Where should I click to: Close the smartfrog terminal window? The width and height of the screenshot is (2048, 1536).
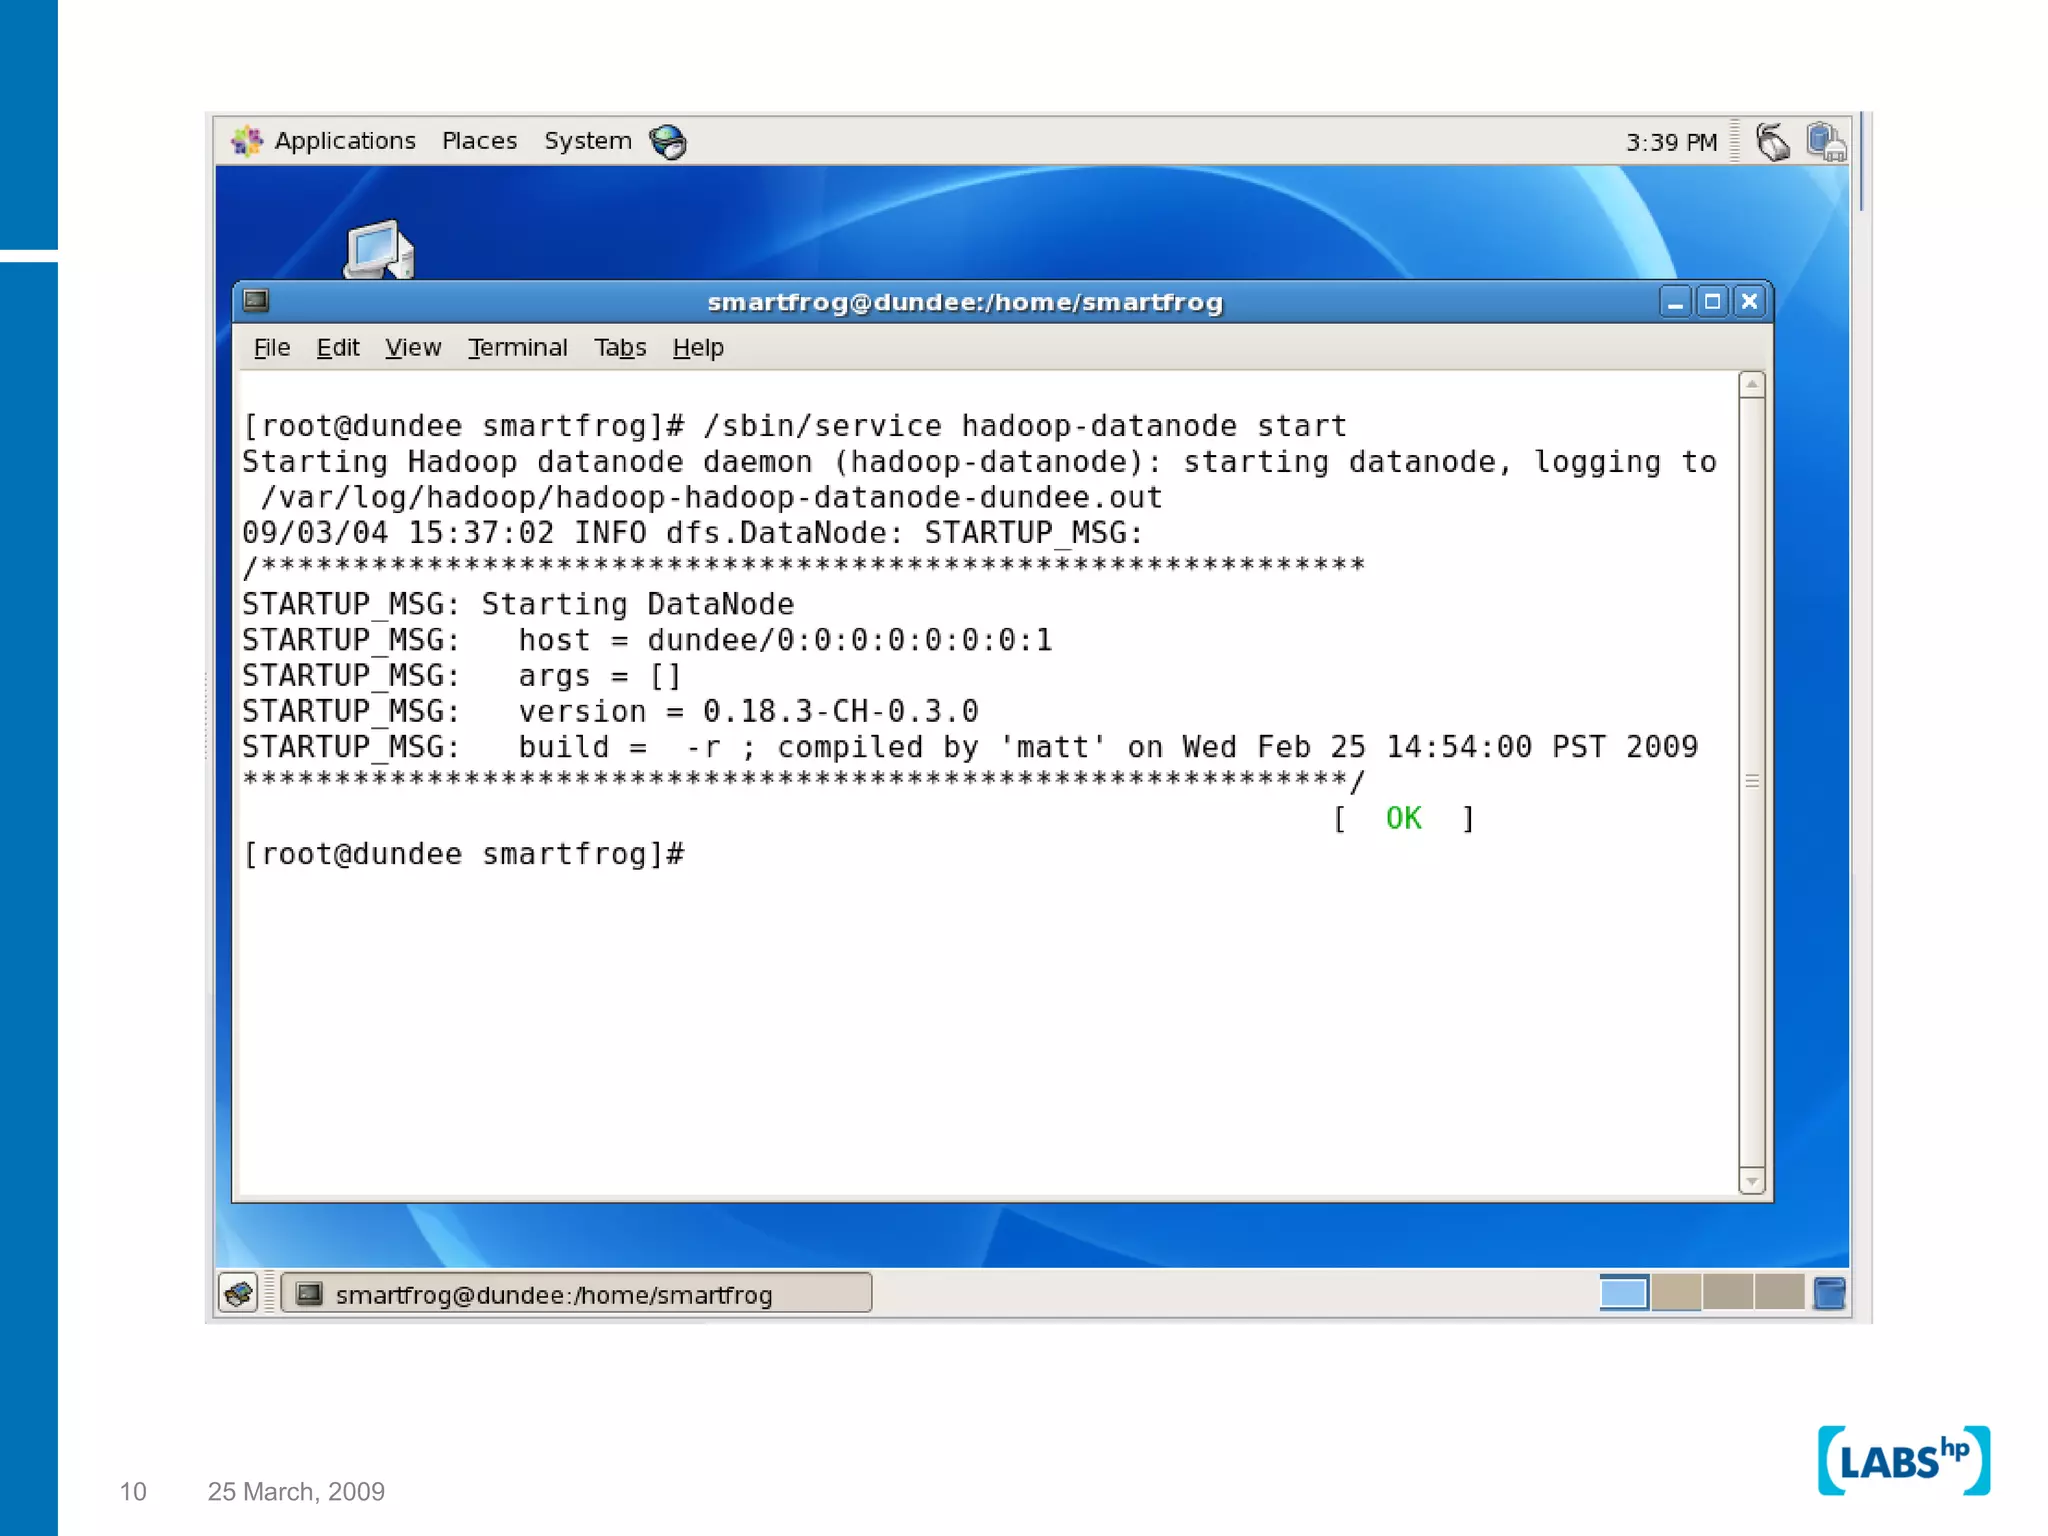click(1749, 301)
